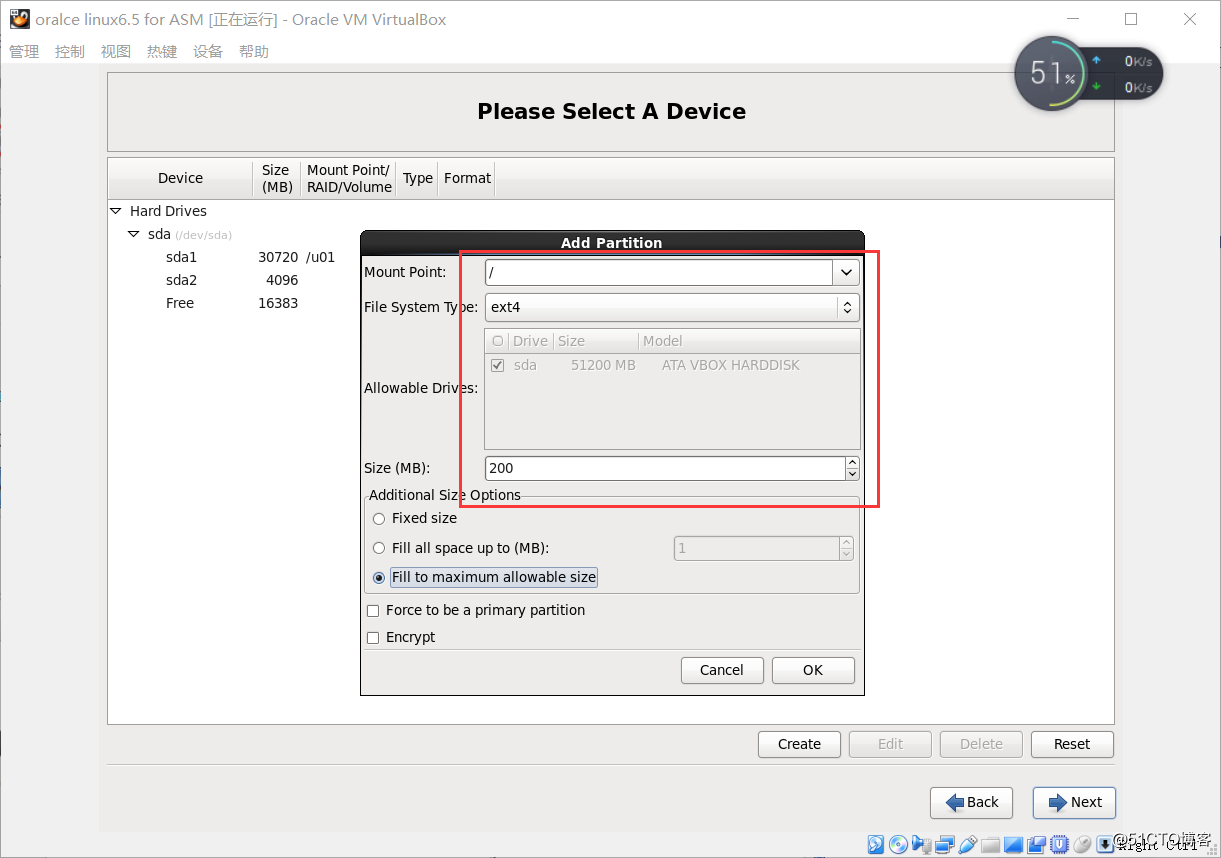Increase Size (MB) with the up arrow

tap(852, 463)
